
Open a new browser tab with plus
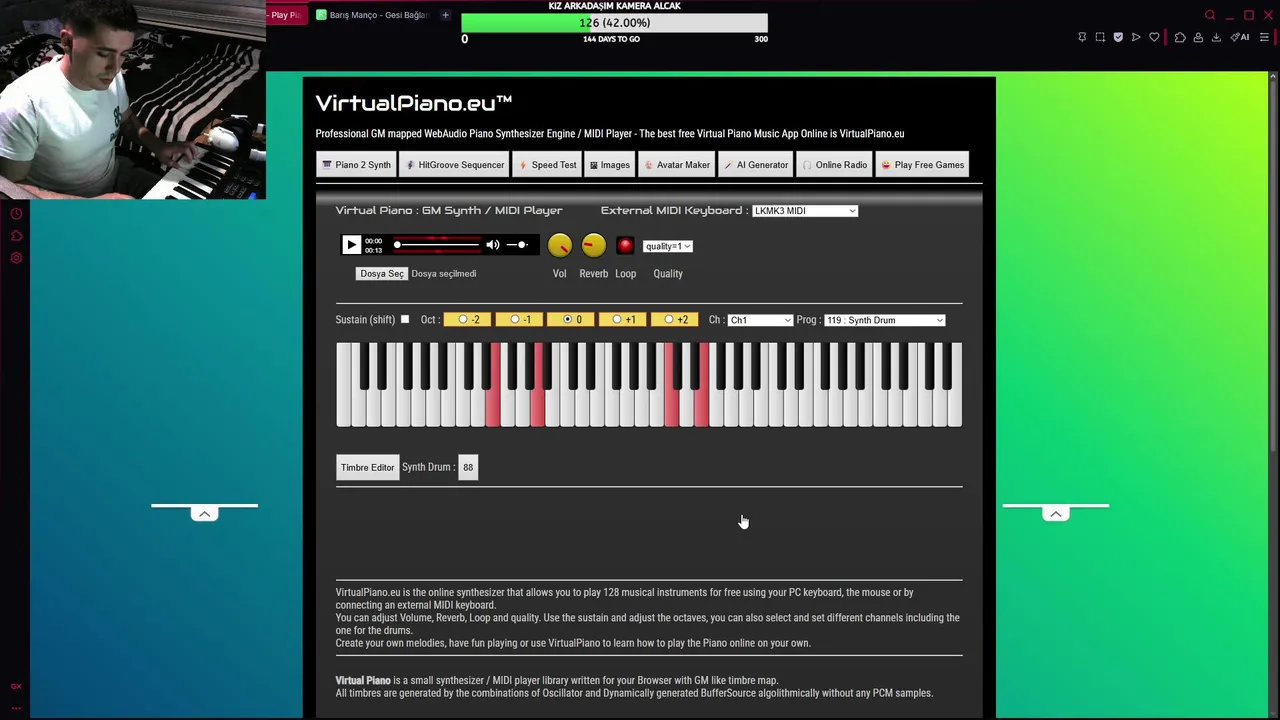(445, 15)
